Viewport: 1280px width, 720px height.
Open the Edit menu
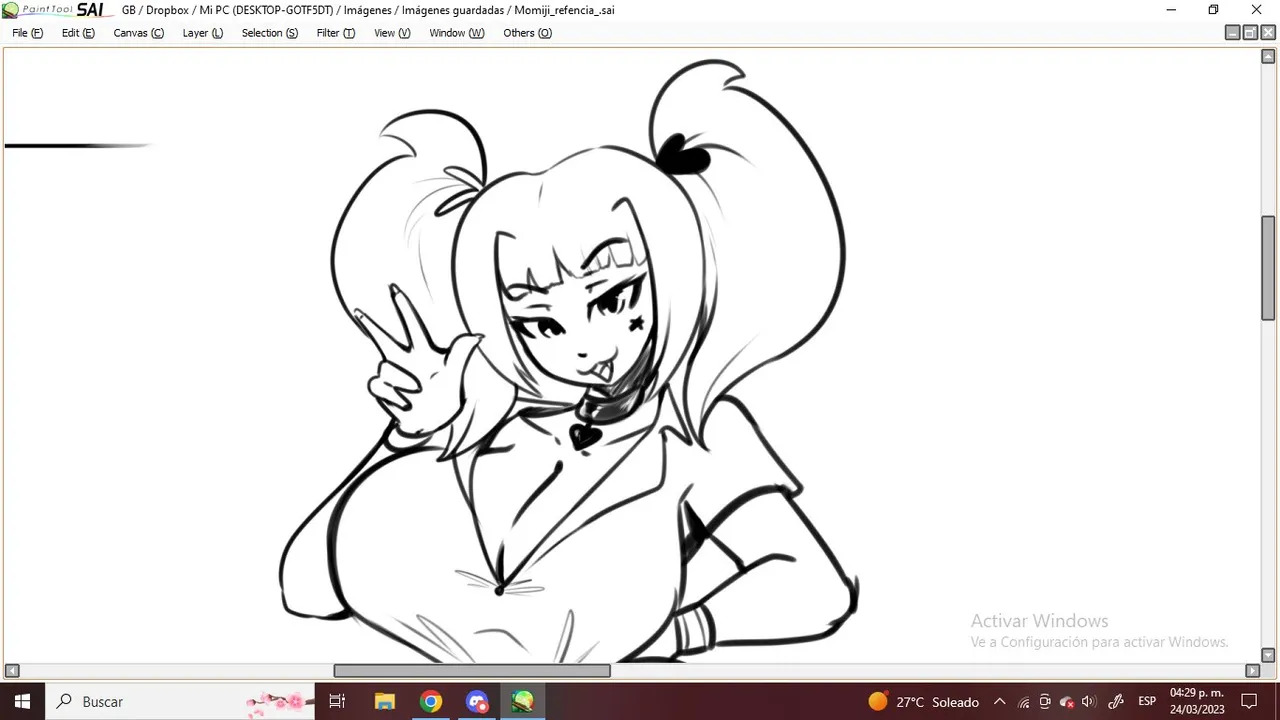click(78, 33)
